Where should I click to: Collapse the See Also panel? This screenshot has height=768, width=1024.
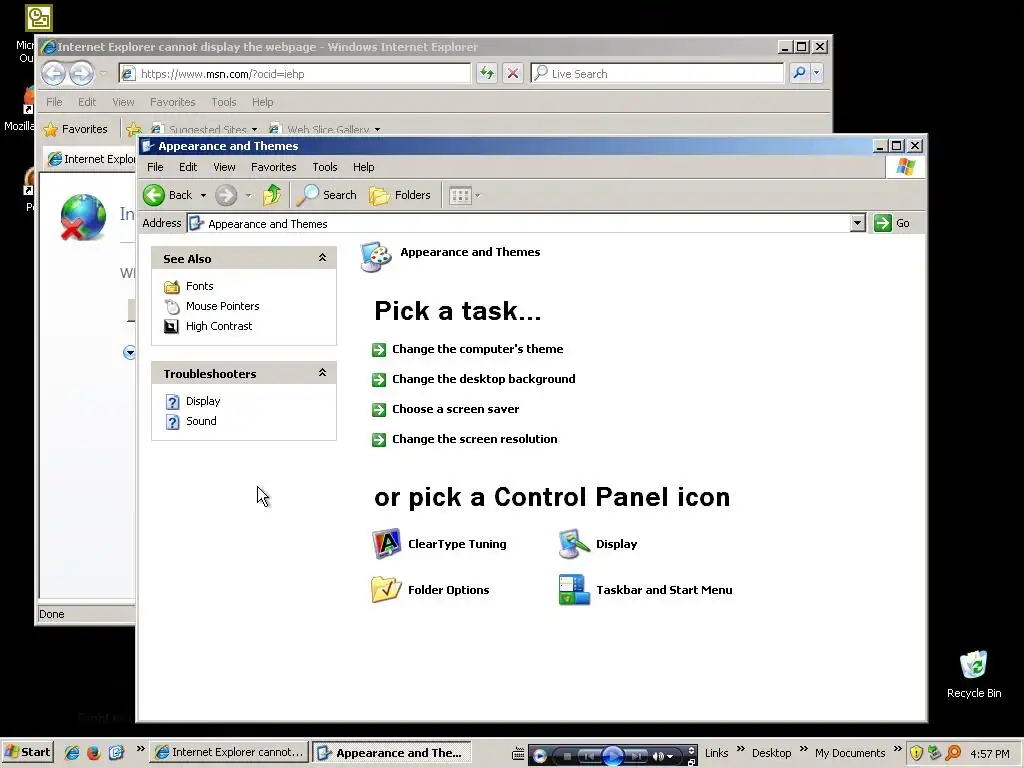click(322, 258)
